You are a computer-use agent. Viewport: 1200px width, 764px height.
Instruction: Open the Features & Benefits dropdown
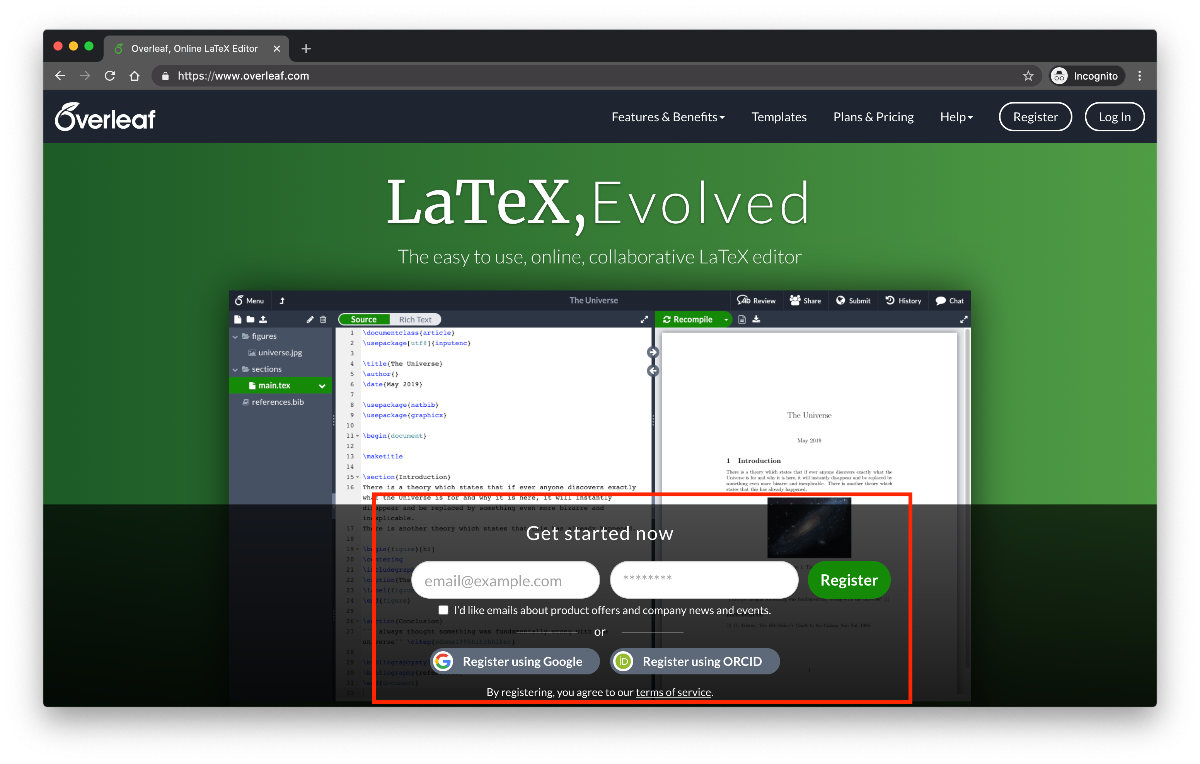pos(668,117)
